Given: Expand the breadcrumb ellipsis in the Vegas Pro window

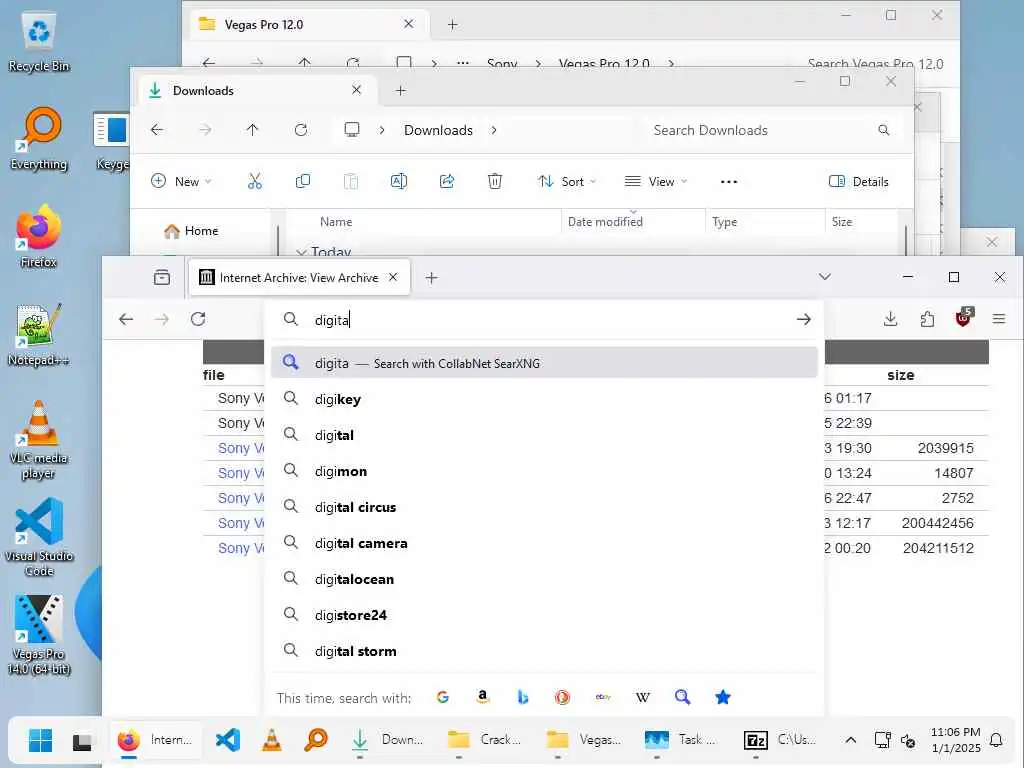Looking at the screenshot, I should click(462, 63).
